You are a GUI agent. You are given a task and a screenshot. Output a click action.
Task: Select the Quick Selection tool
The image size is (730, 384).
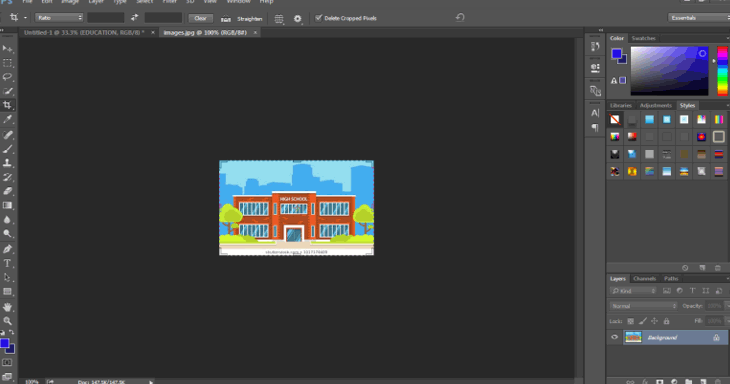tap(7, 91)
